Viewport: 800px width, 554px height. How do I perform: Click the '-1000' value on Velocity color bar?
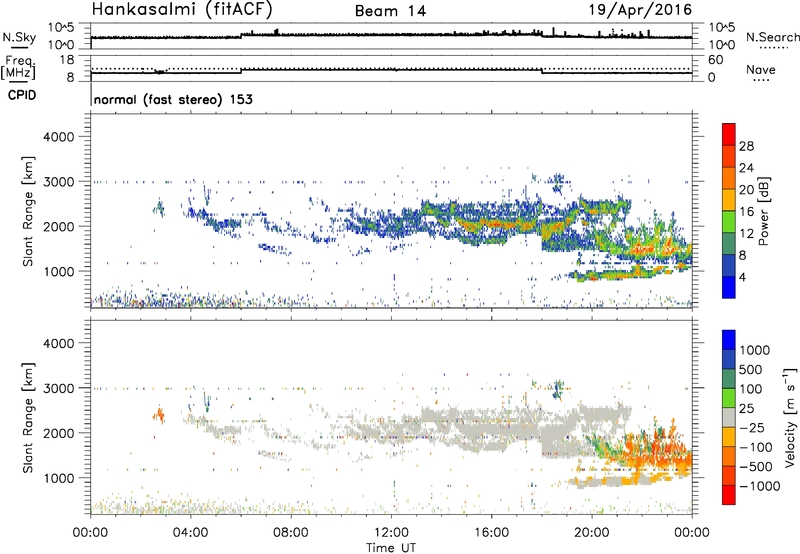[x=759, y=486]
